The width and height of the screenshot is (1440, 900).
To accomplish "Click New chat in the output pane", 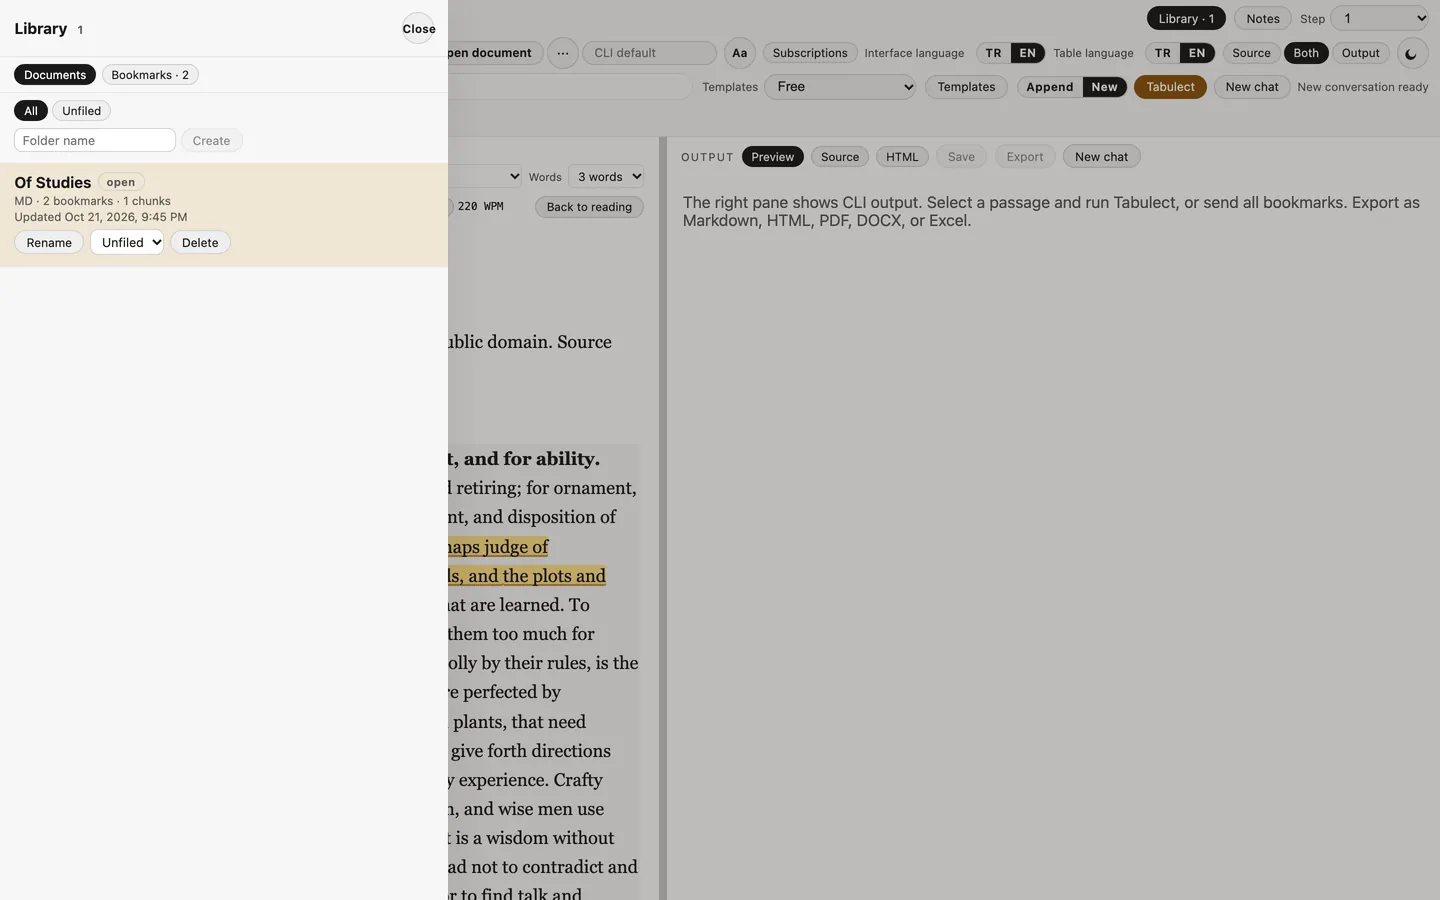I will point(1101,157).
